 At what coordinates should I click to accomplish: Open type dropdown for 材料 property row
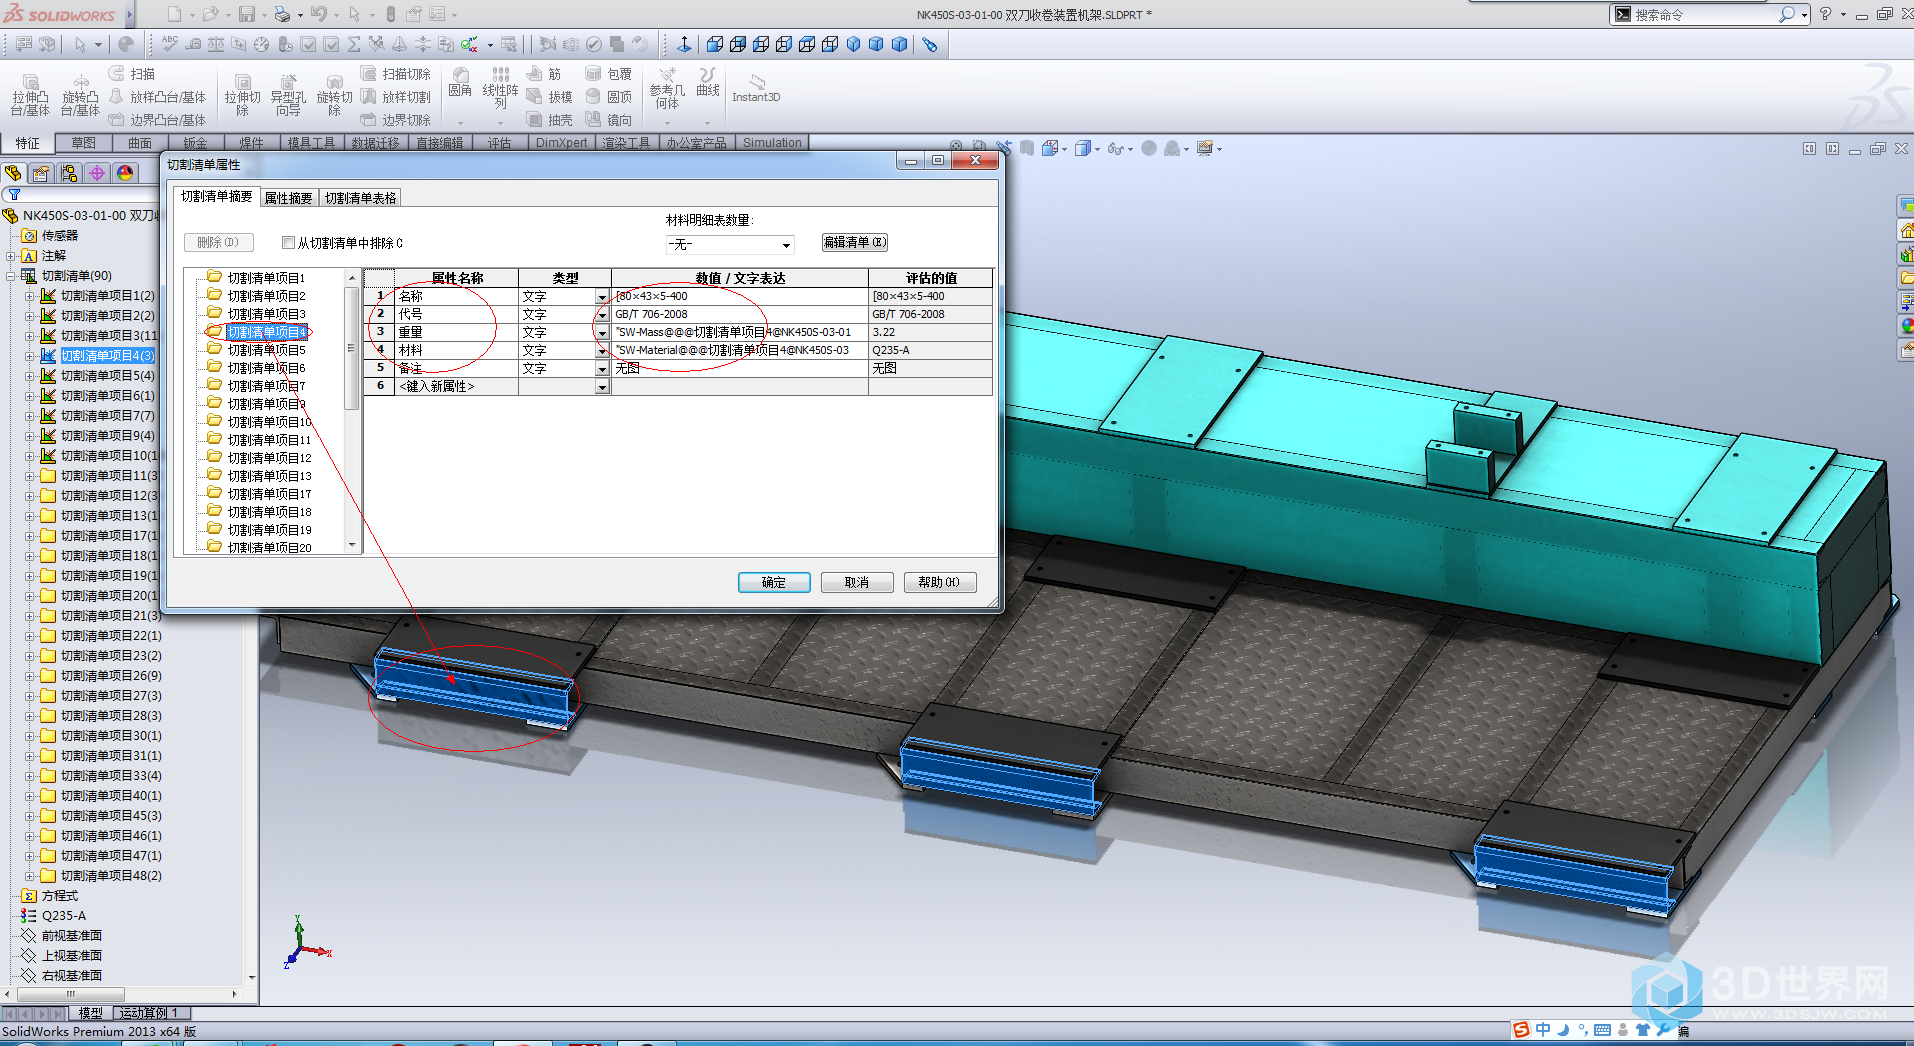click(x=602, y=351)
